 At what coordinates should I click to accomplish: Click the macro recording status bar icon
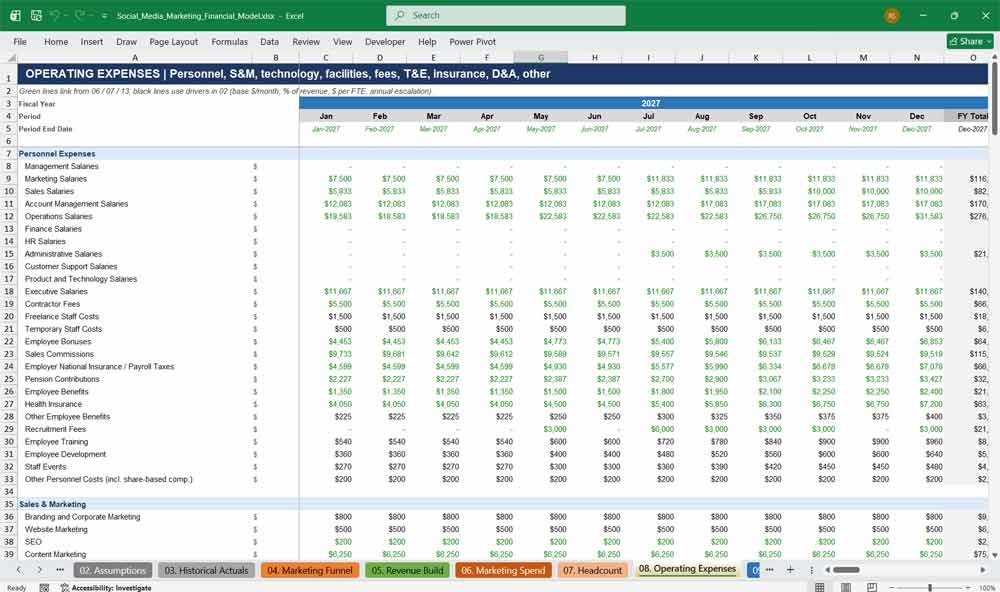point(44,588)
